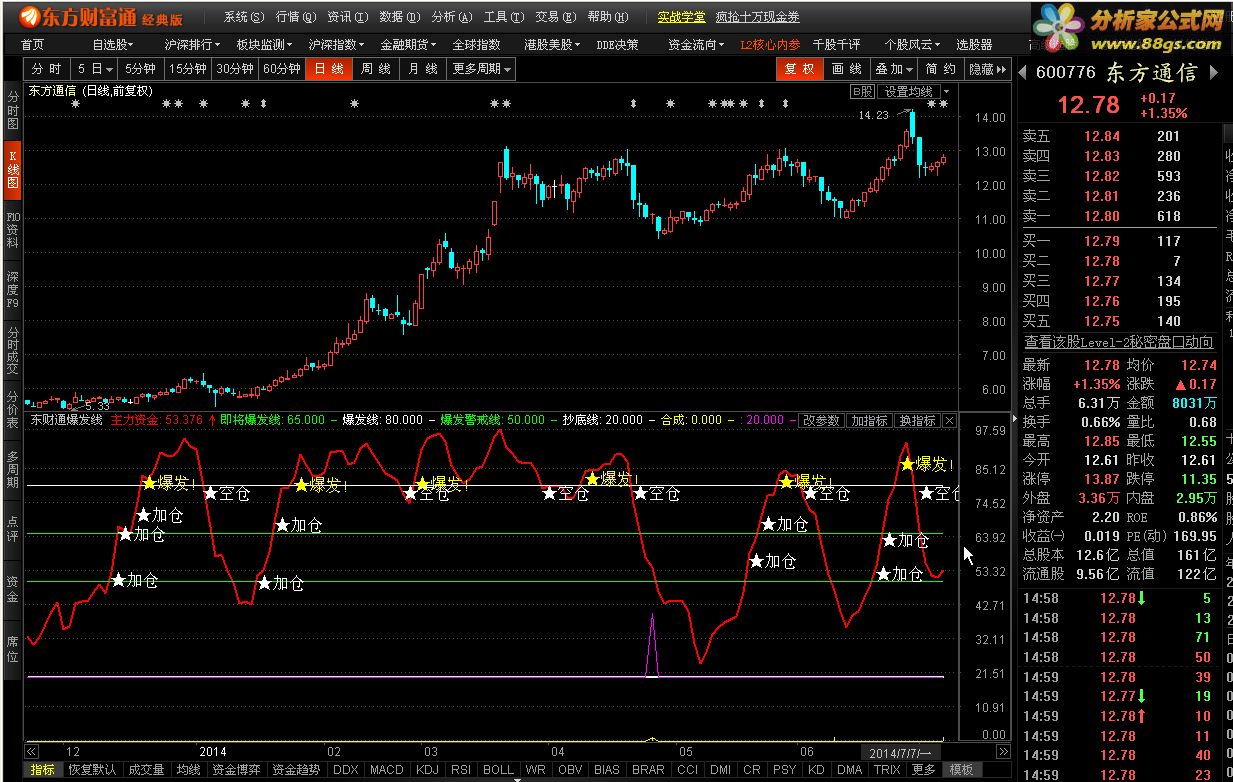Show the previous stock using left arrow

coord(1023,72)
